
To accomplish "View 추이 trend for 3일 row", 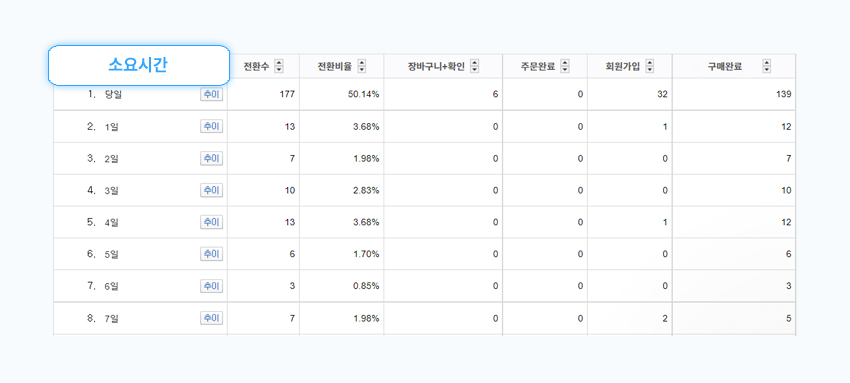I will [211, 190].
